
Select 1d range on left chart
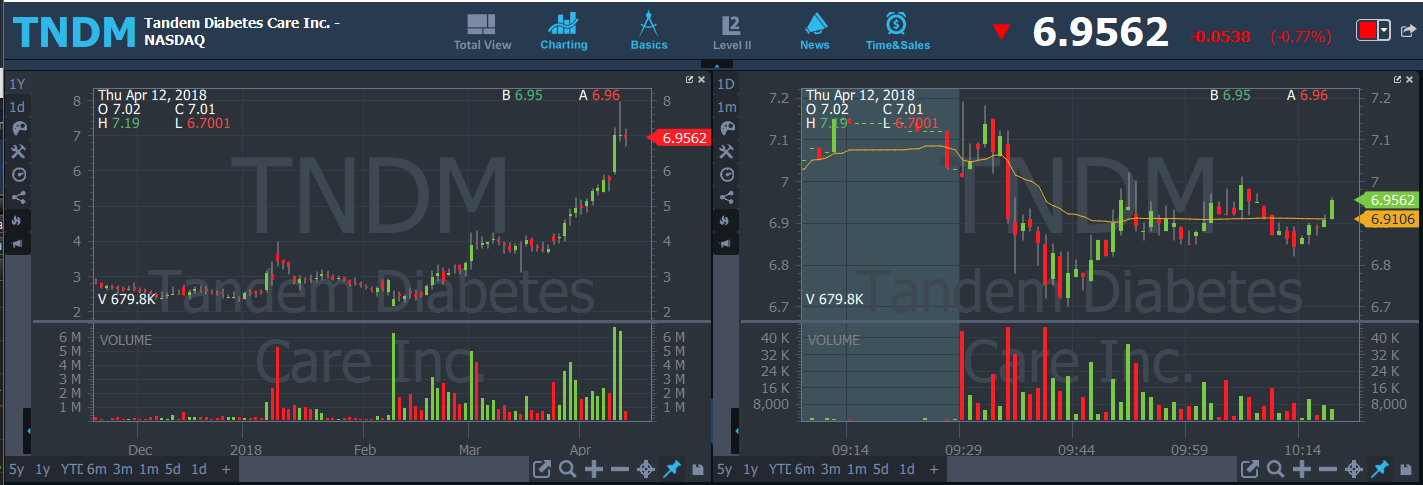click(x=199, y=469)
